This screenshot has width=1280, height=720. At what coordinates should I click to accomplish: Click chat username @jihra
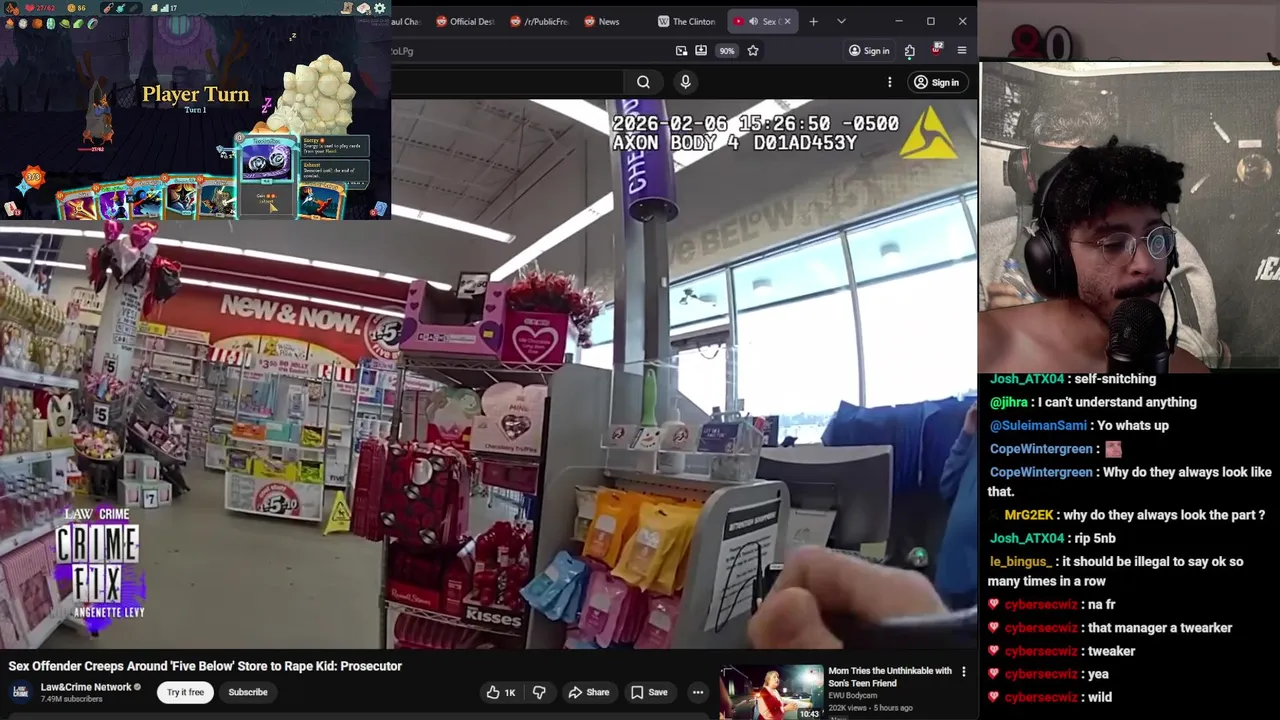point(1009,402)
